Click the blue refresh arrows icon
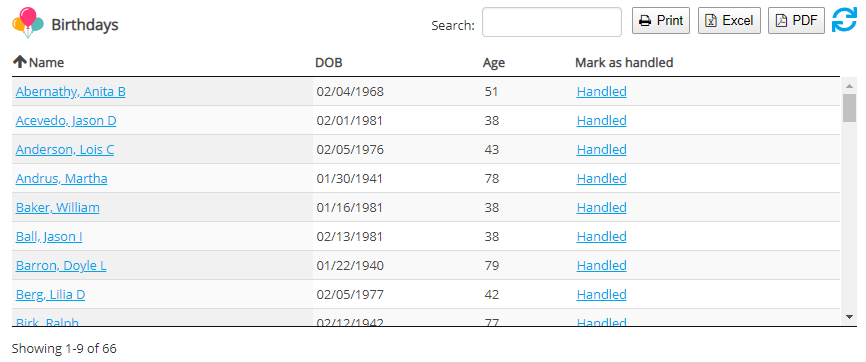This screenshot has width=866, height=362. pos(844,21)
